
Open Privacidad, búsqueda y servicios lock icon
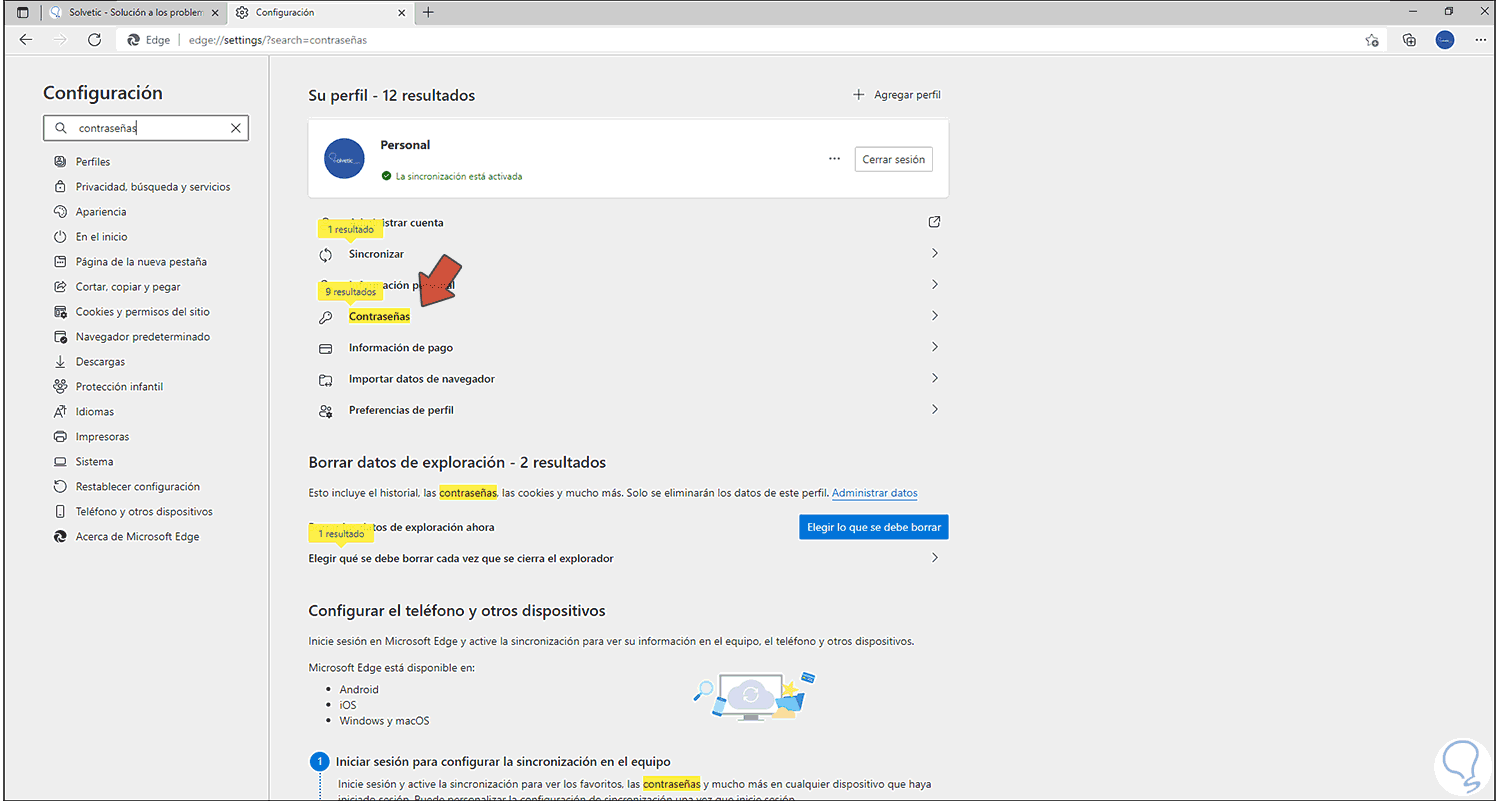(x=59, y=187)
